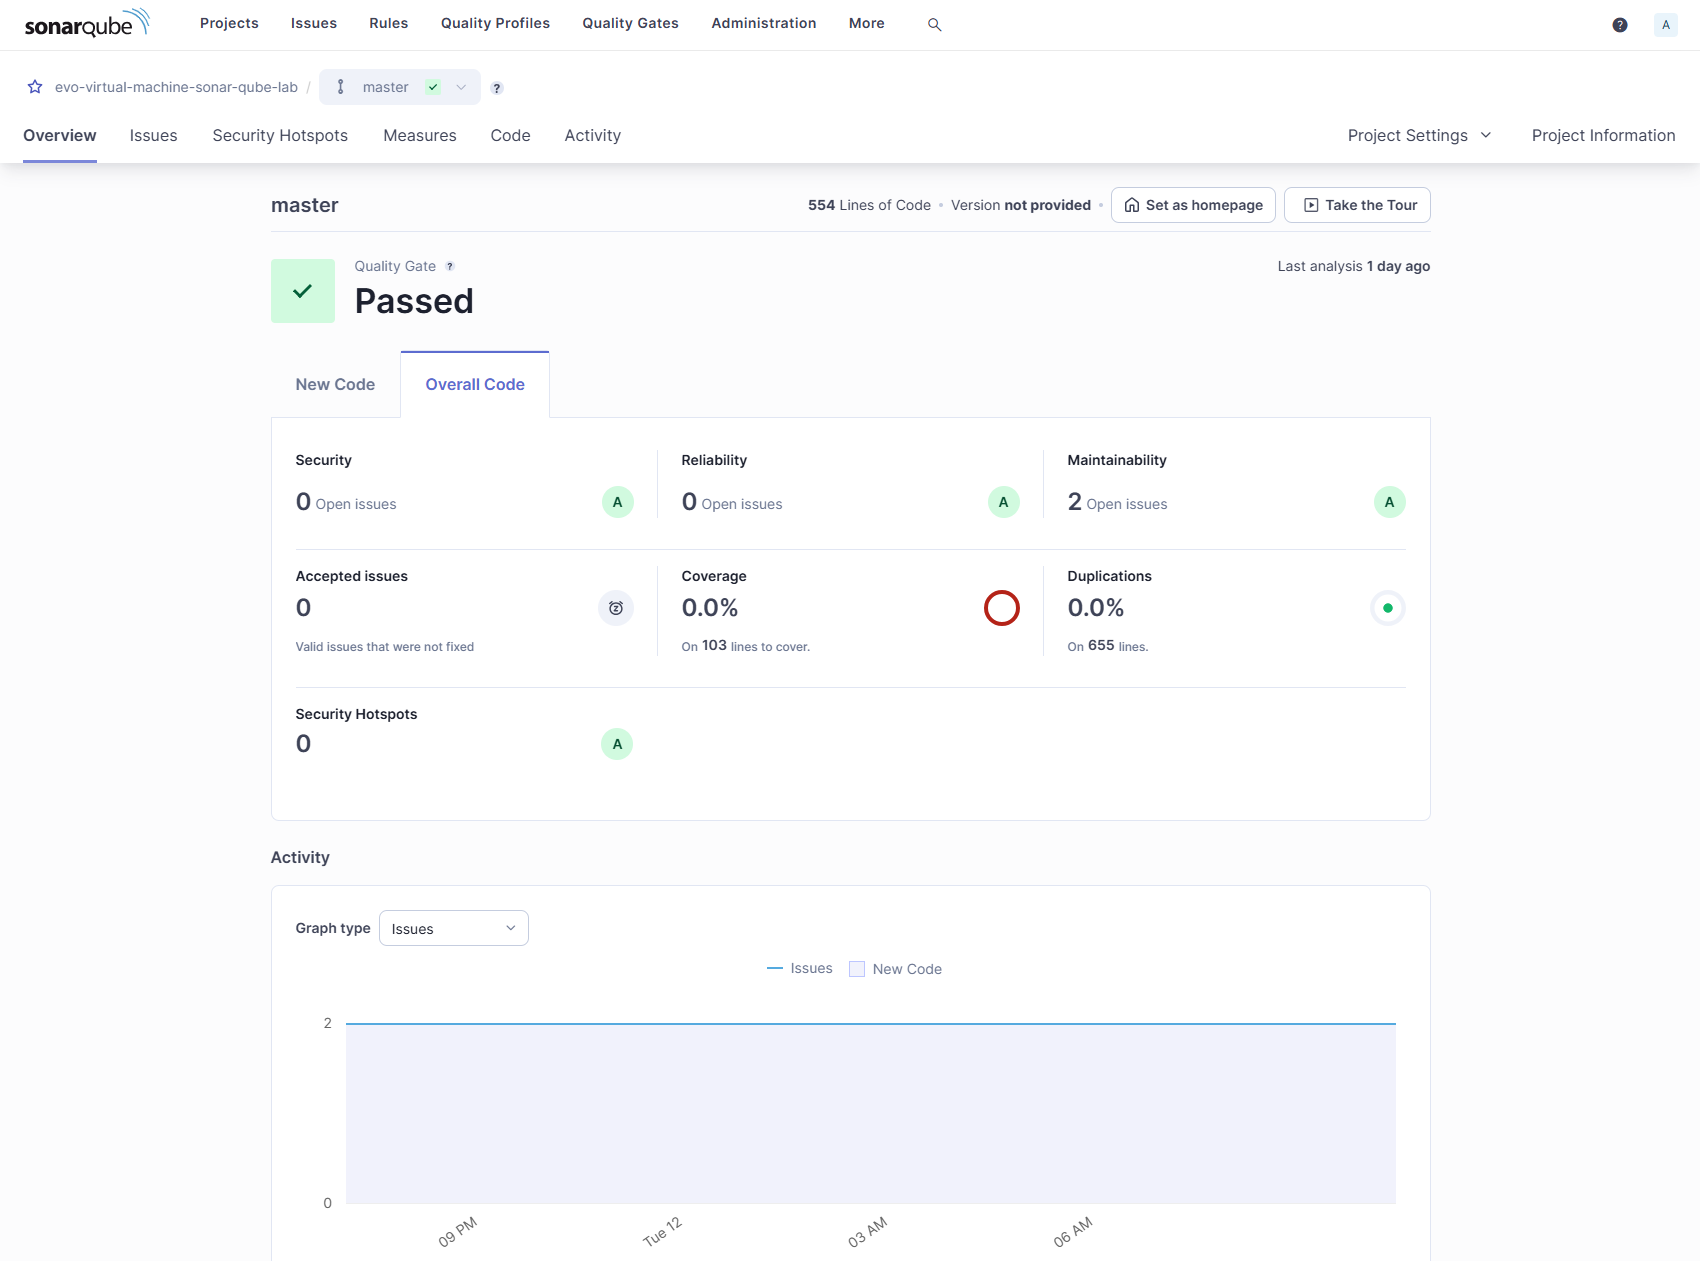
Task: Click the Quality Gate help icon
Action: click(450, 266)
